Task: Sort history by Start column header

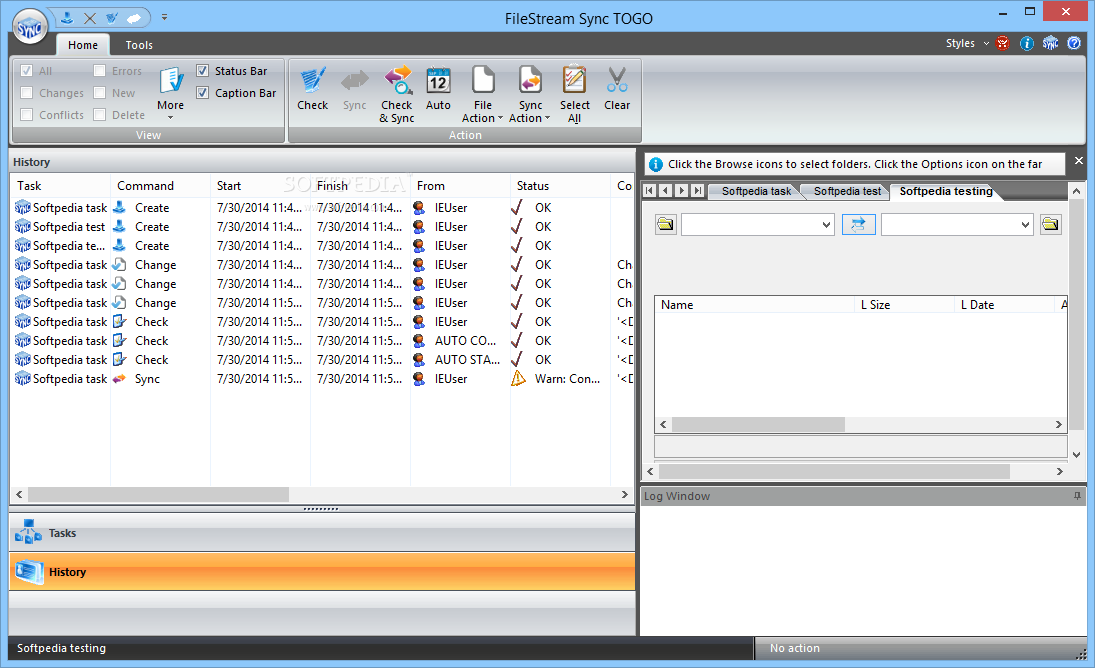Action: [x=260, y=186]
